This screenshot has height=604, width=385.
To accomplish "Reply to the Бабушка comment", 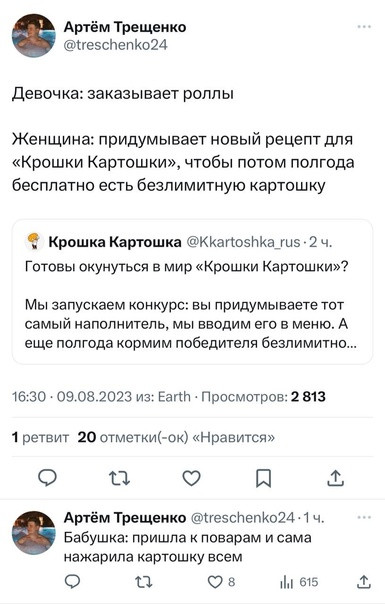I will pos(72,582).
